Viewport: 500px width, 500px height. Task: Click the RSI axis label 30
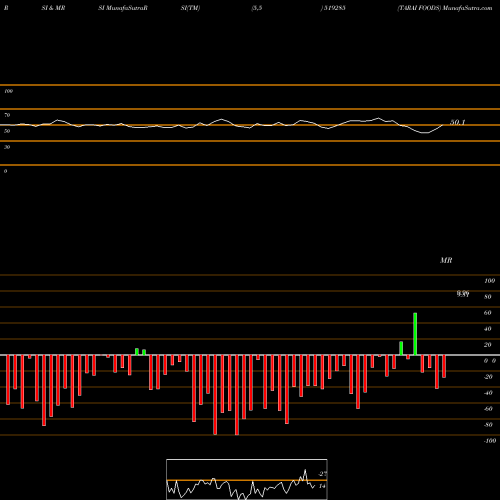pos(7,147)
